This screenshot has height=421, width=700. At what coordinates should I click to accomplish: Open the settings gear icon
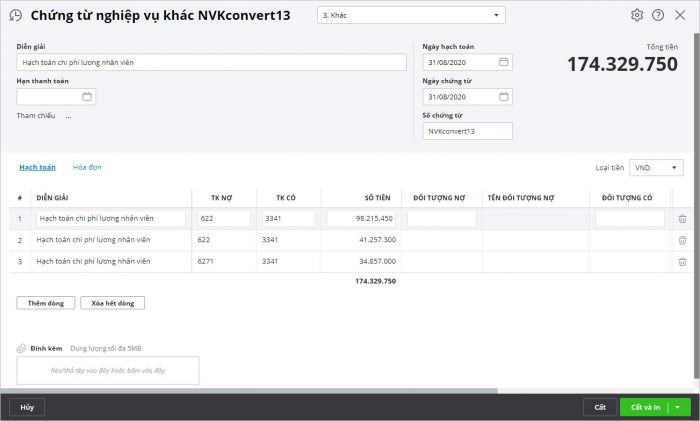click(637, 15)
